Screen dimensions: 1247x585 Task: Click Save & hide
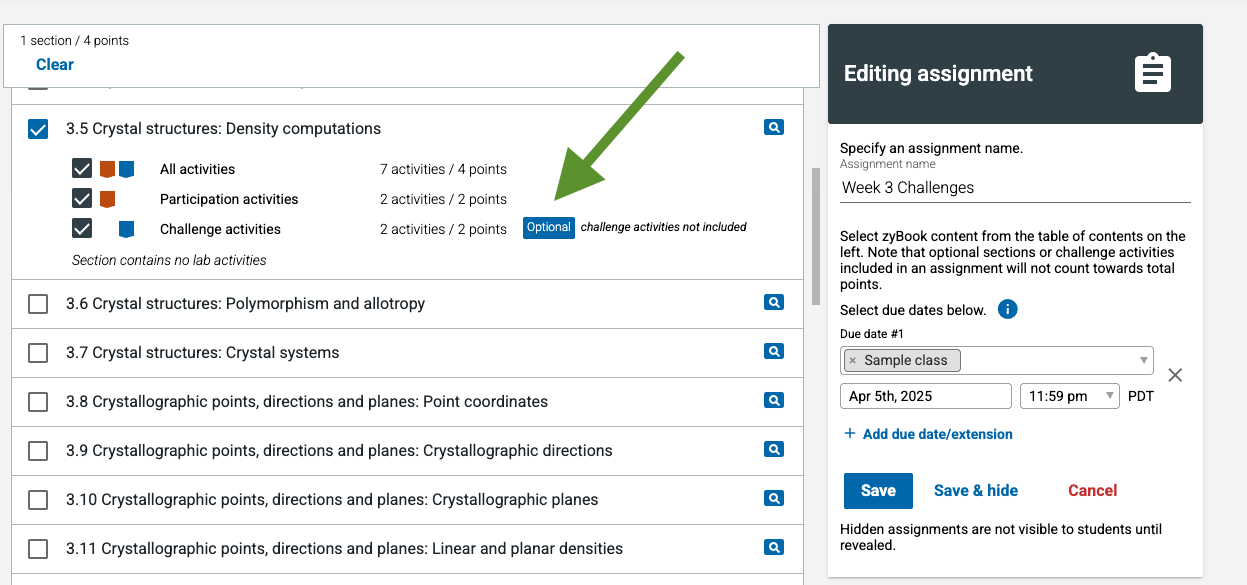(976, 490)
